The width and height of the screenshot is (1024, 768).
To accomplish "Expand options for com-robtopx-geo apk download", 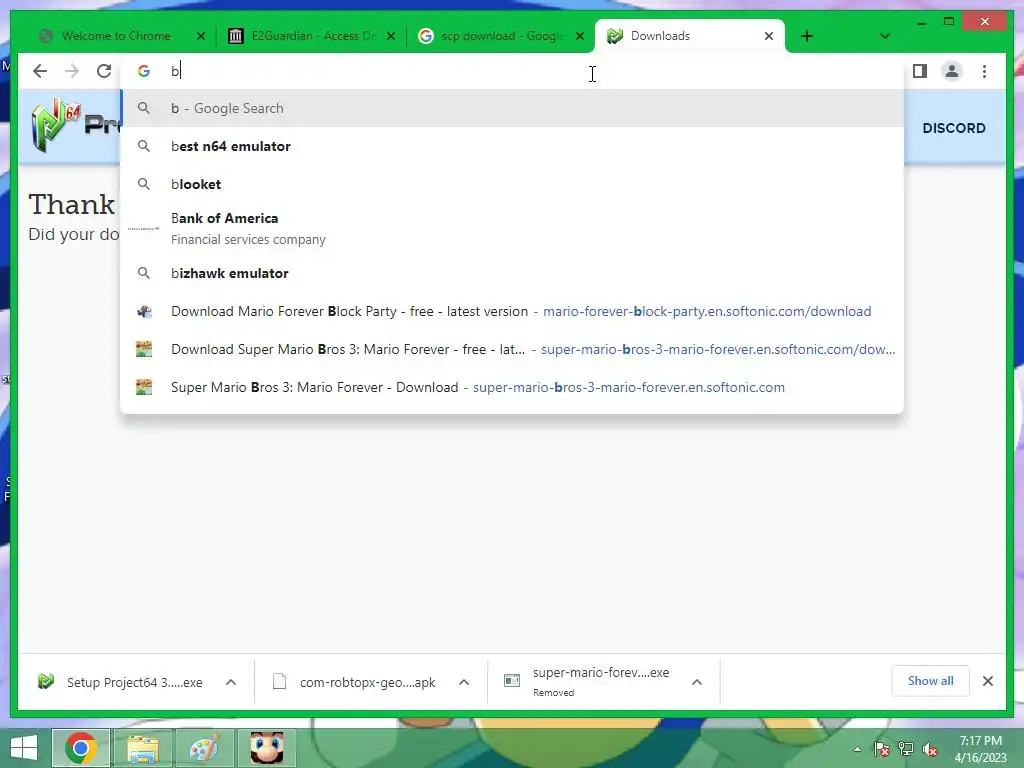I will [x=464, y=682].
